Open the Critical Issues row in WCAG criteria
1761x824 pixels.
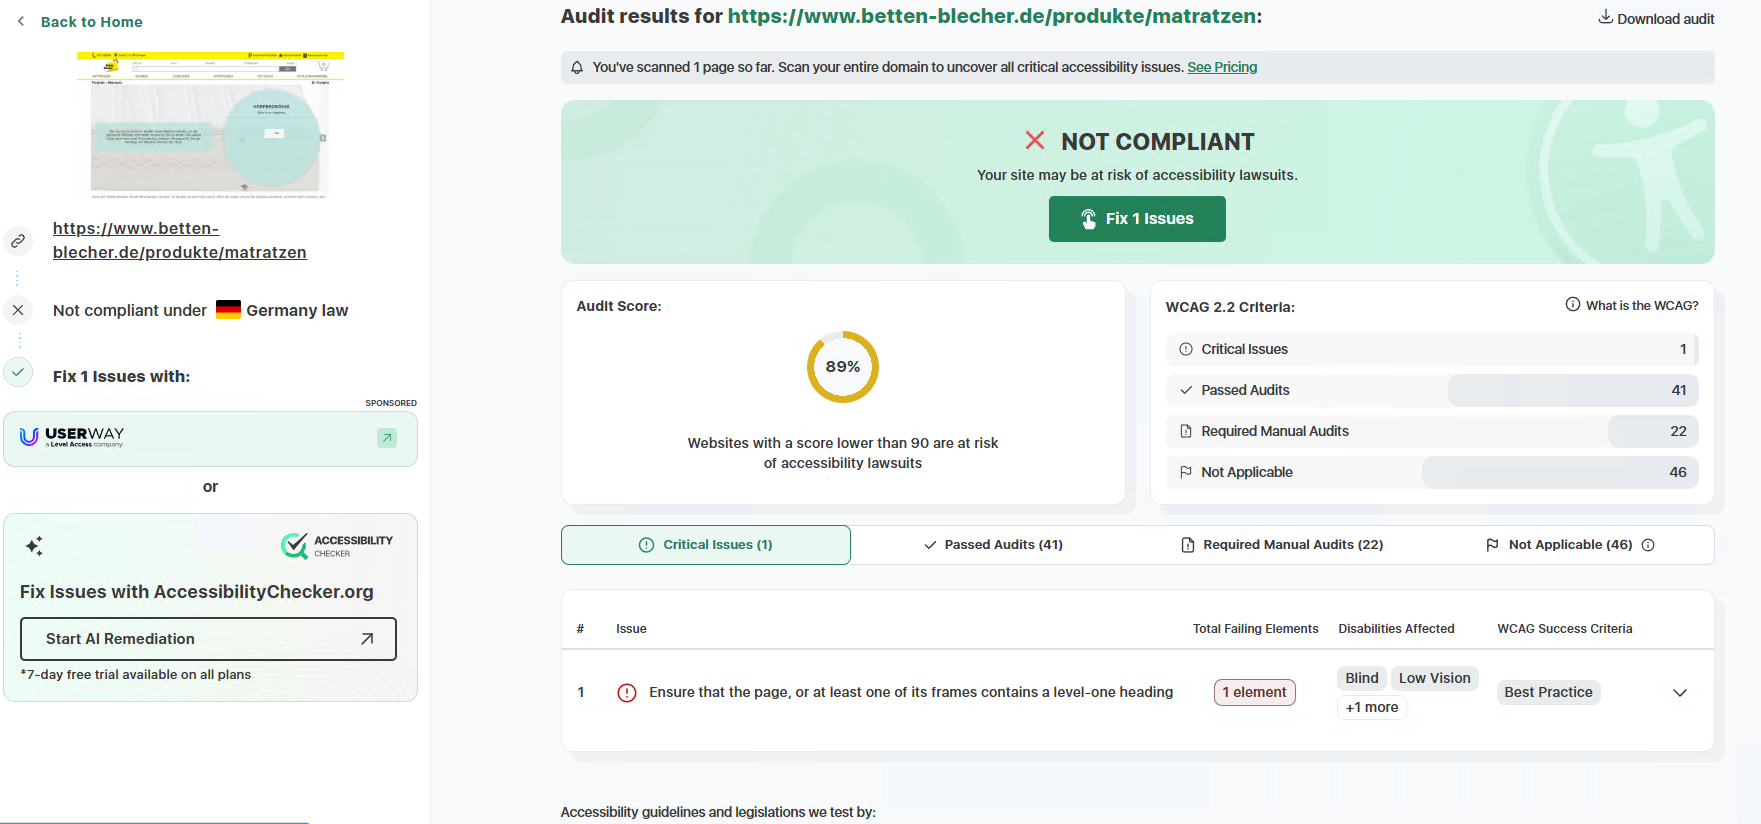pos(1432,349)
